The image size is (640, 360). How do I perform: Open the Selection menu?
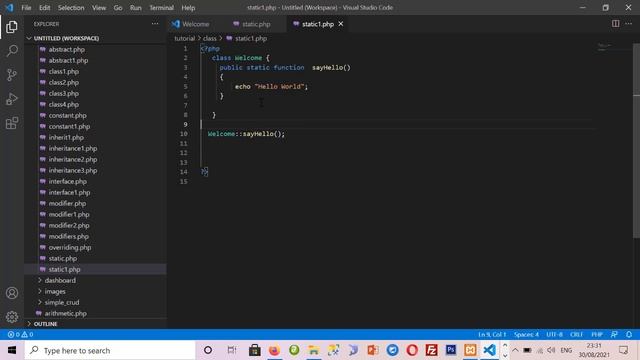pos(71,7)
